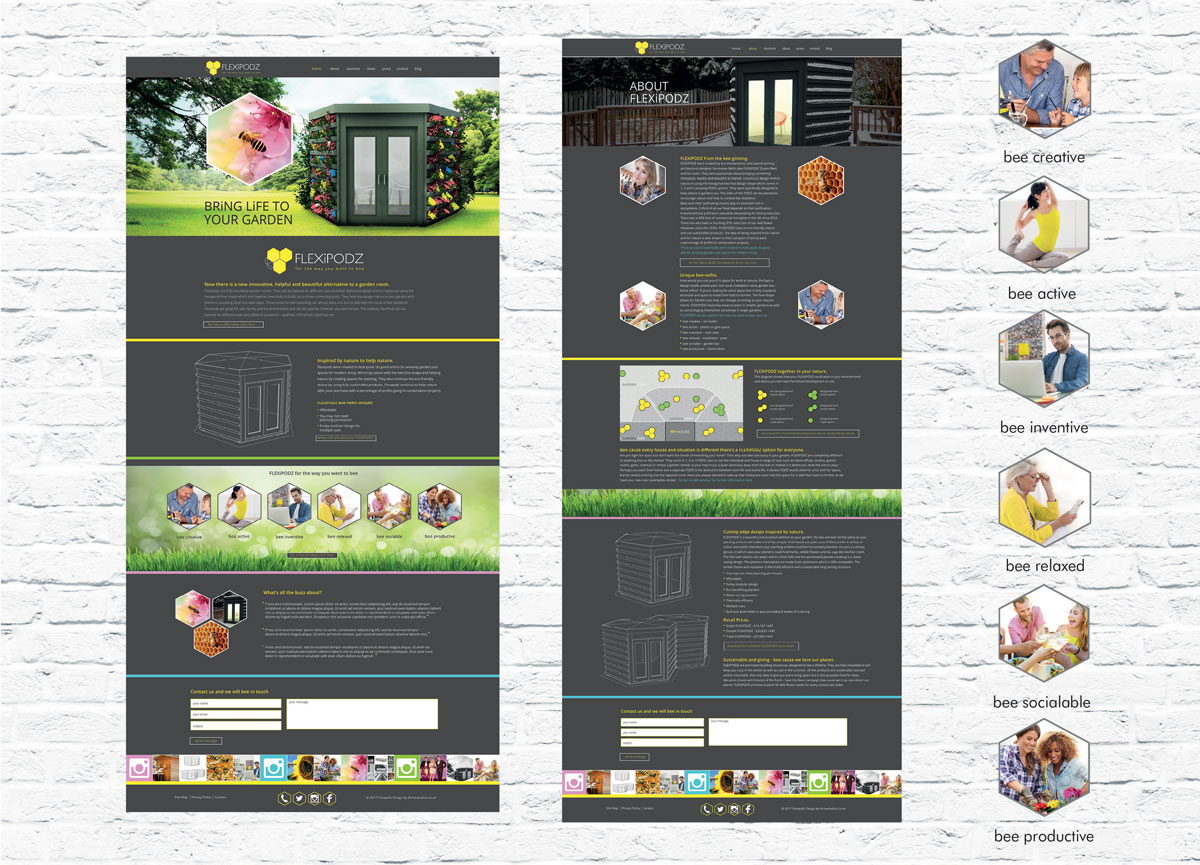
Task: Select the 'bee productive' hexagon on home page
Action: [440, 506]
